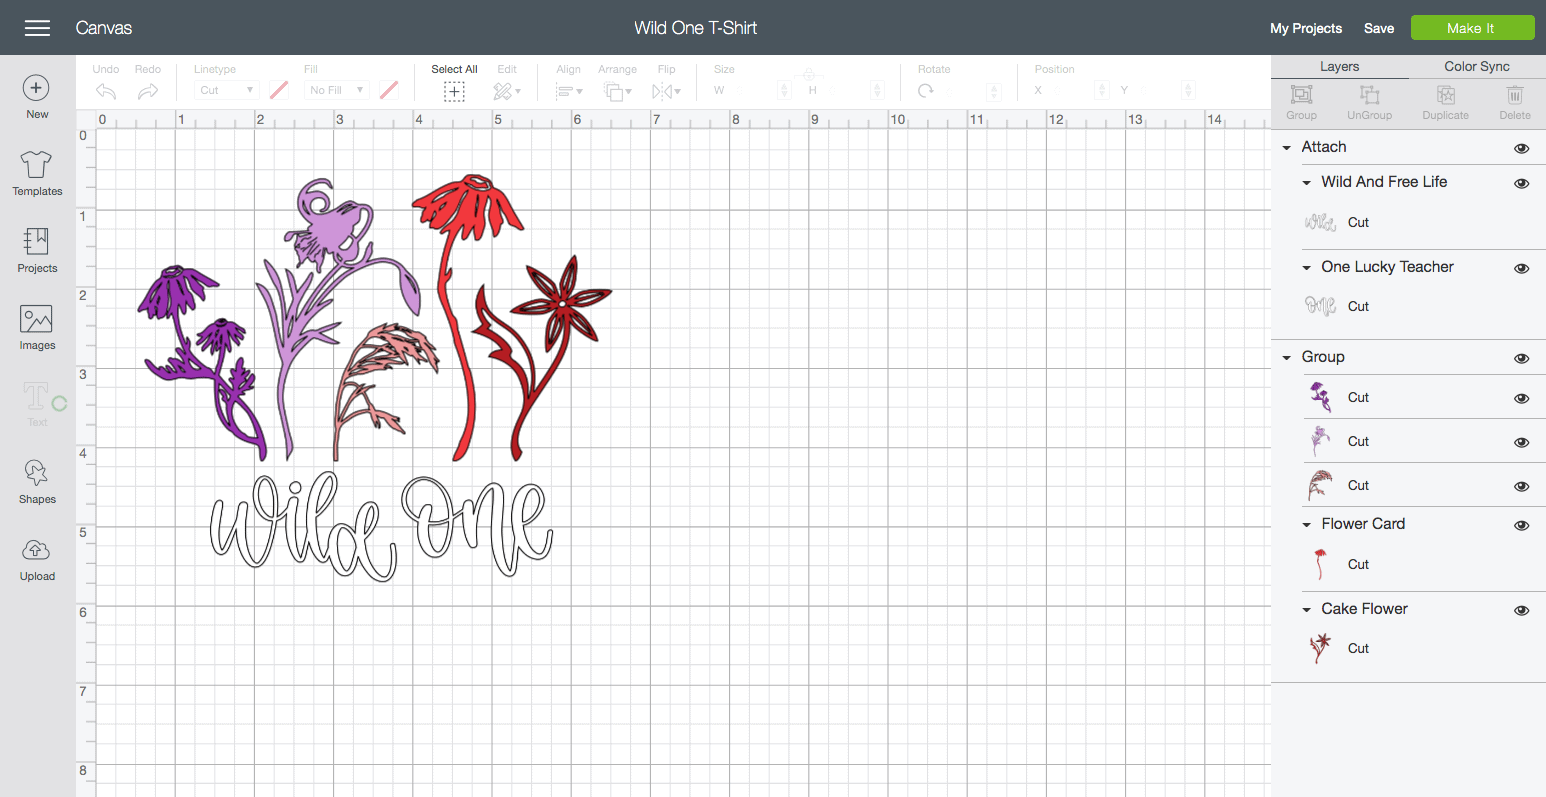This screenshot has height=797, width=1546.
Task: Open the Templates panel
Action: (x=36, y=165)
